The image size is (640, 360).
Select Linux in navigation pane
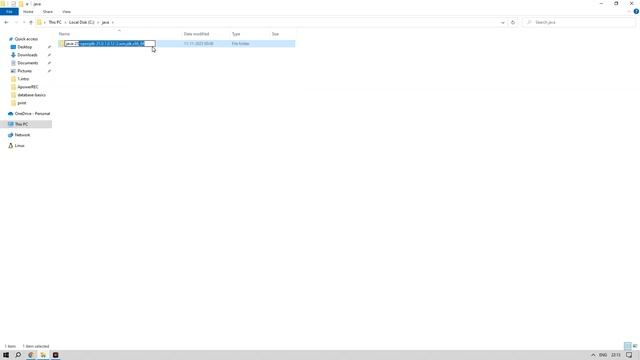19,146
